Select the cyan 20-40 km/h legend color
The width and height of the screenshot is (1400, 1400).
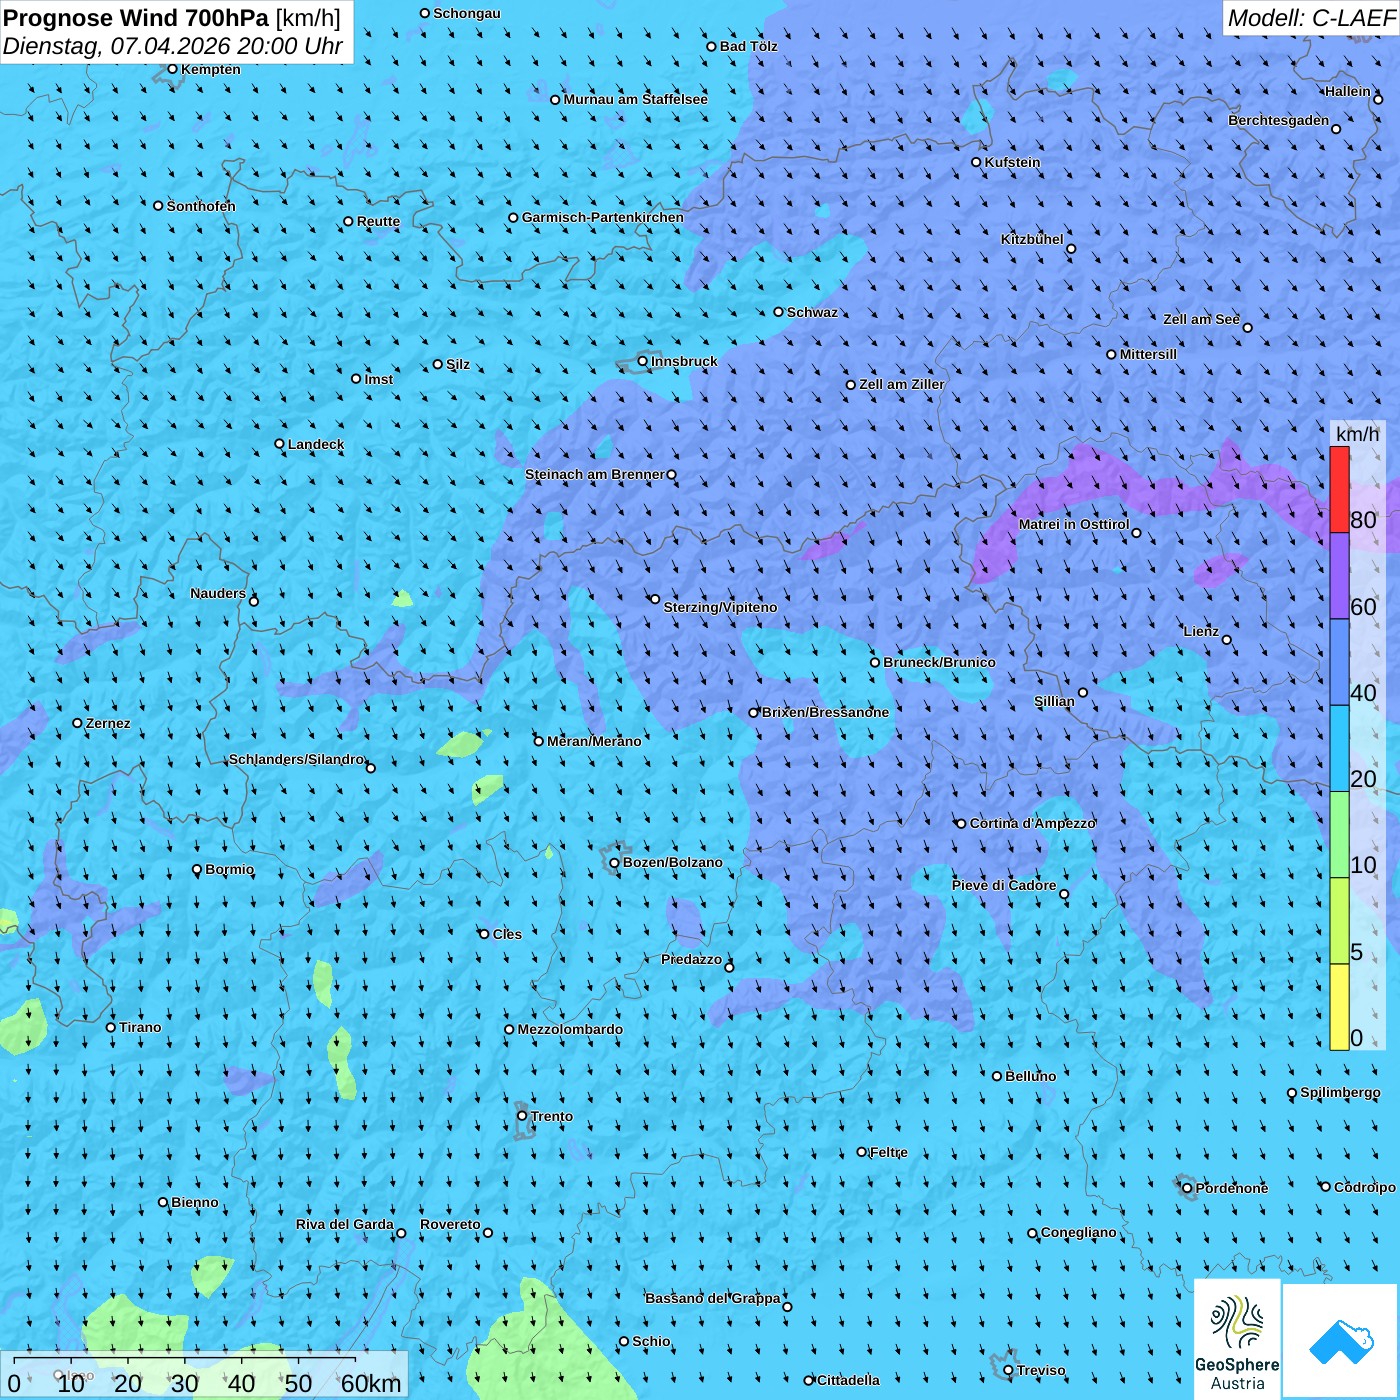coord(1339,748)
